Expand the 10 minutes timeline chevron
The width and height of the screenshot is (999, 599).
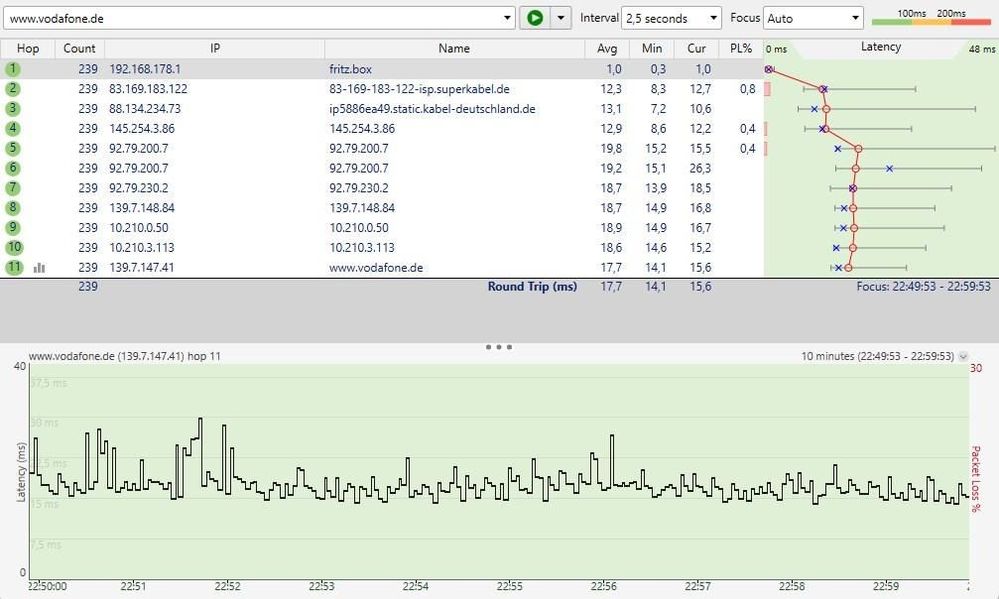click(963, 356)
